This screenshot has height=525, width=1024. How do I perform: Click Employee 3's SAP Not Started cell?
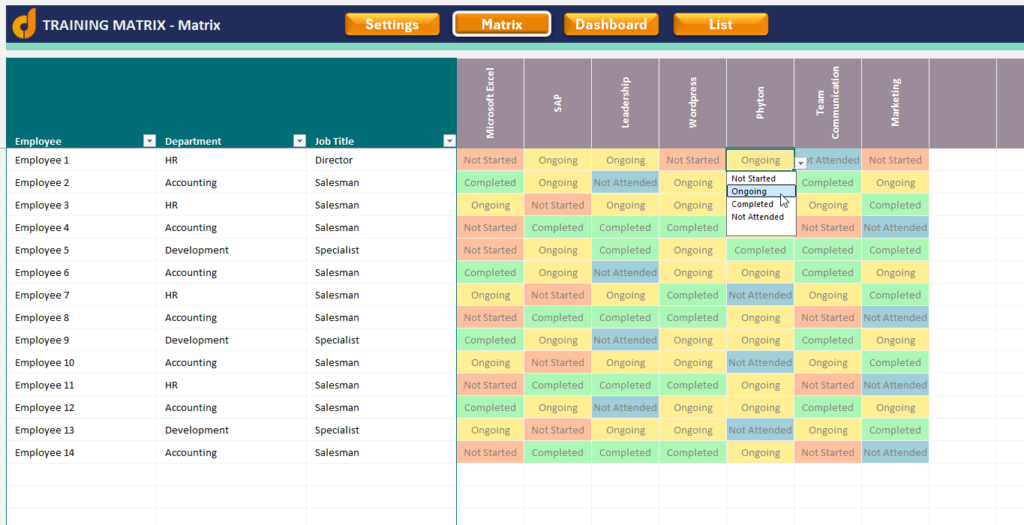click(x=558, y=205)
